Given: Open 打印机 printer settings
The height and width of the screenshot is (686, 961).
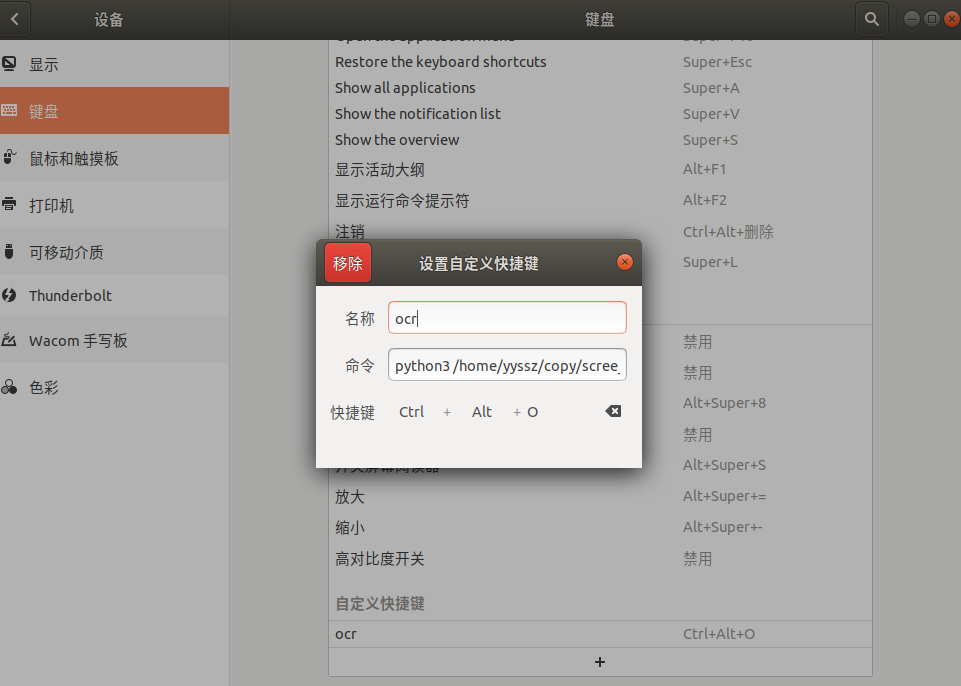Looking at the screenshot, I should click(x=51, y=205).
